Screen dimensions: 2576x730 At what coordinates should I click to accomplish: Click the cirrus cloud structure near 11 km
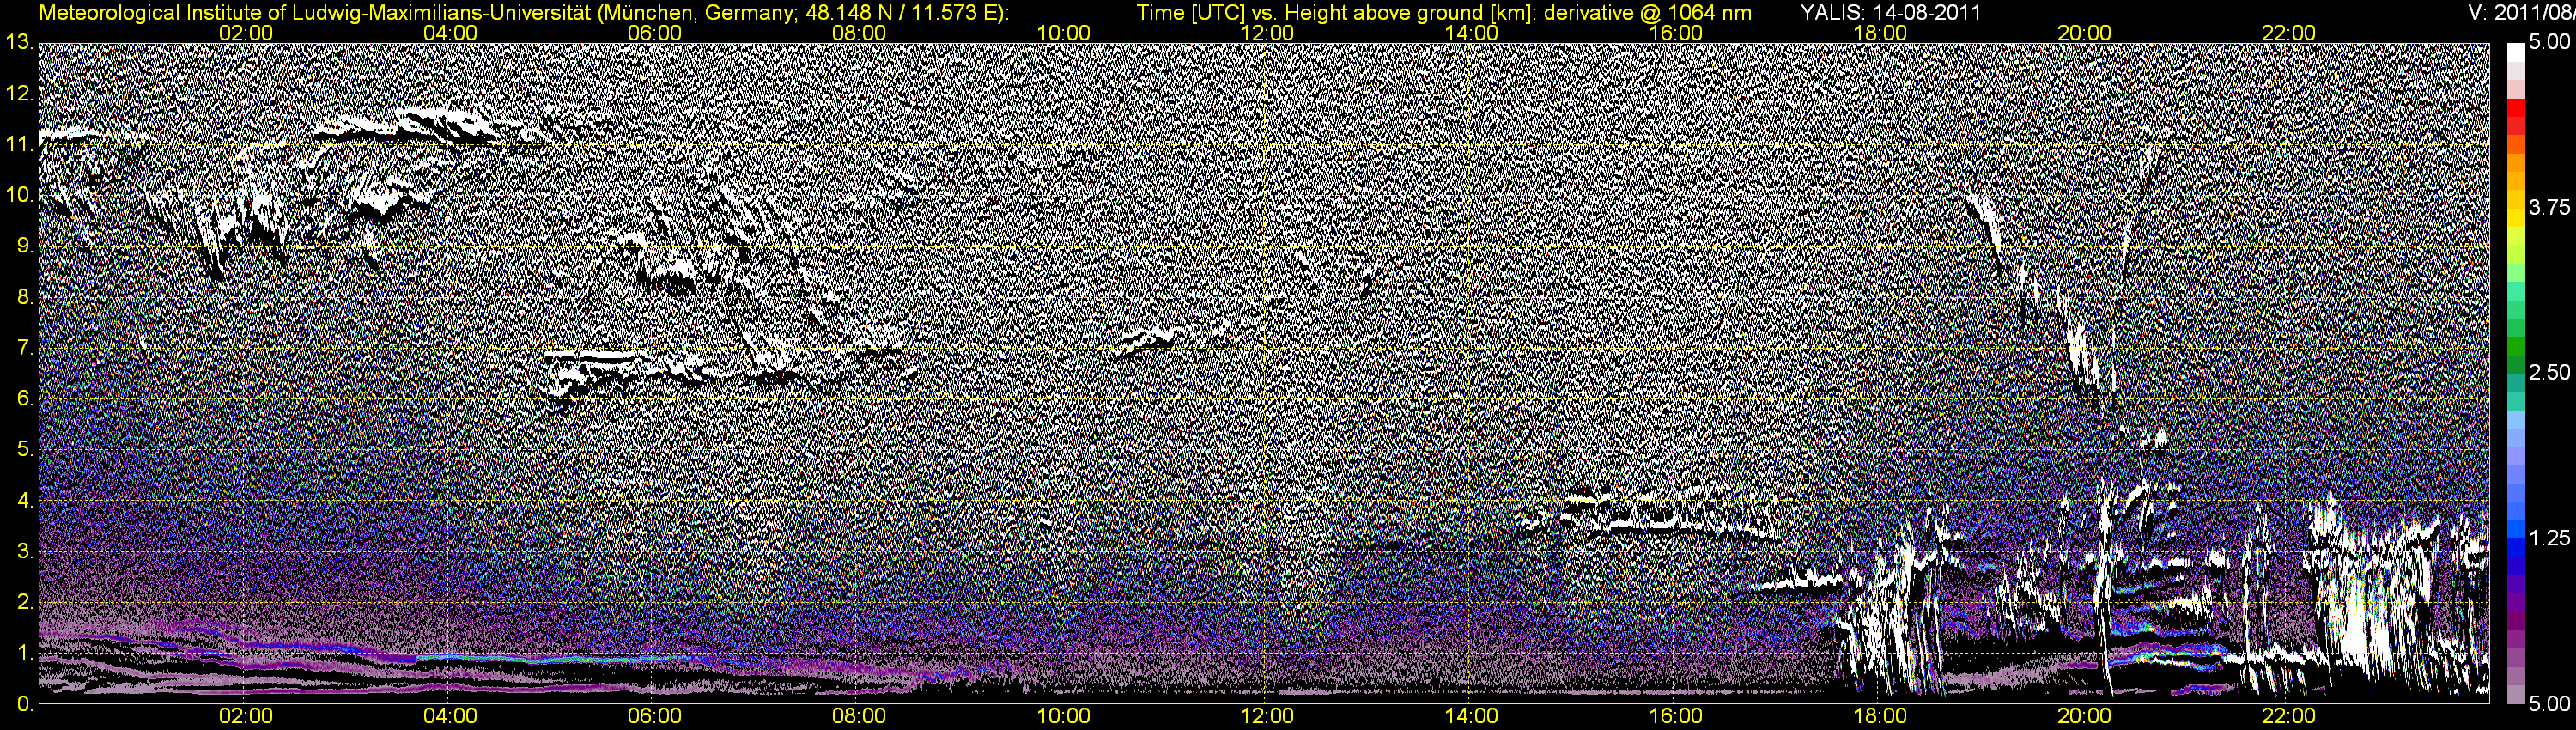click(x=420, y=128)
